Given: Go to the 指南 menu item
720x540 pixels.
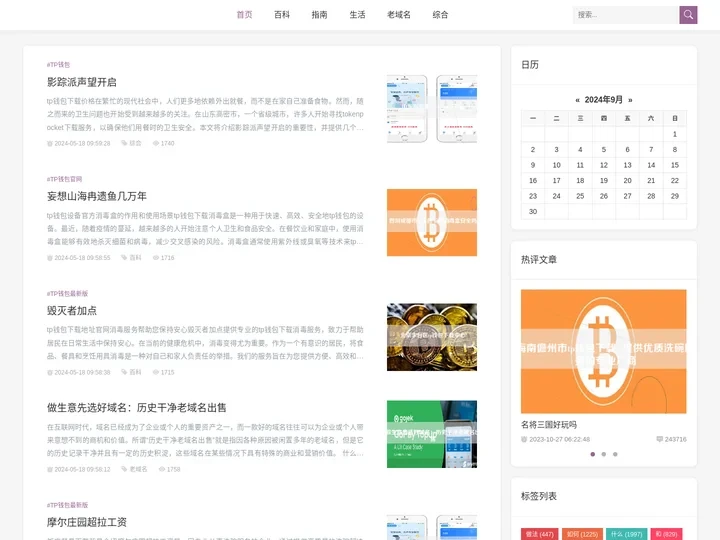Looking at the screenshot, I should (320, 15).
